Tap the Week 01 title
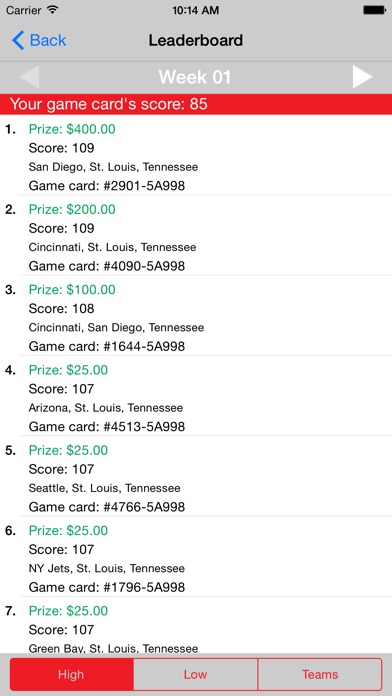 tap(195, 77)
